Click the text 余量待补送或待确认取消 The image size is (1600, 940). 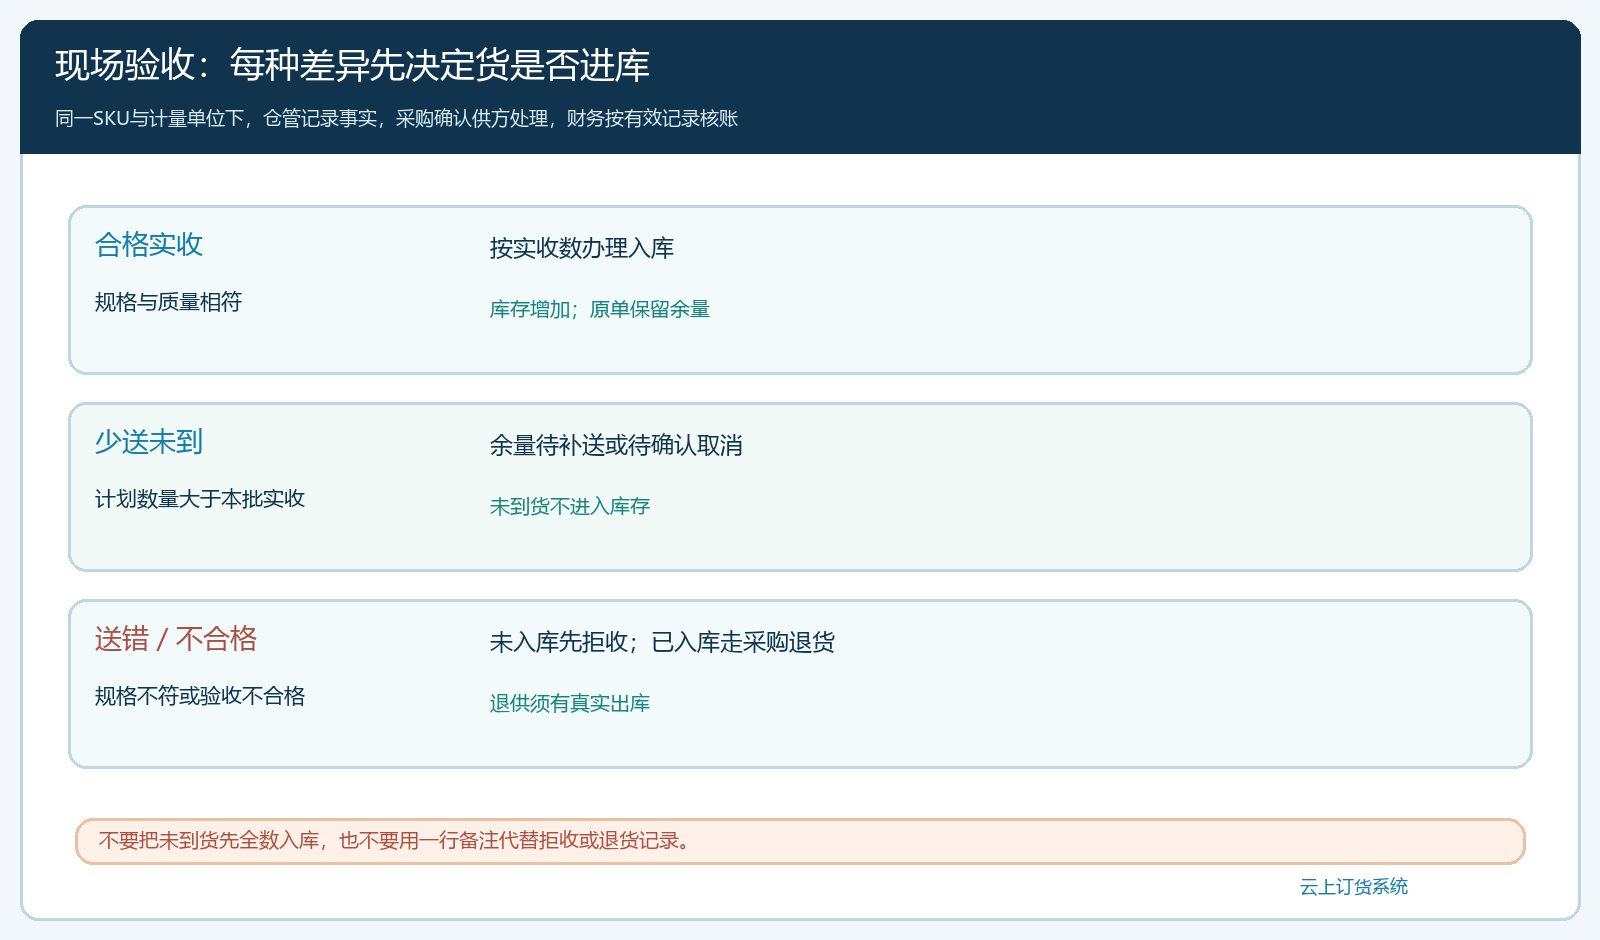[x=616, y=445]
